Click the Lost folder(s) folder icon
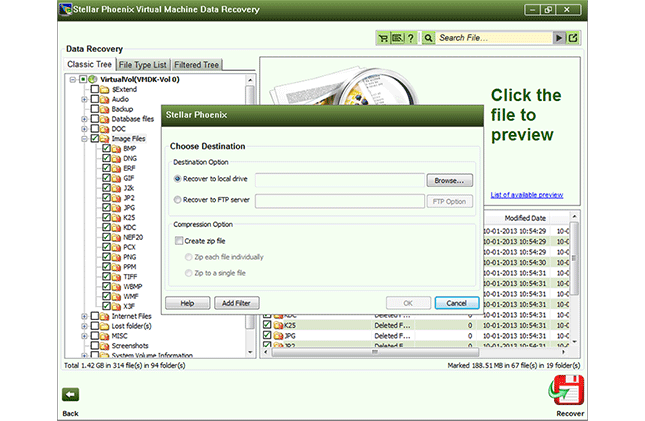 [105, 326]
